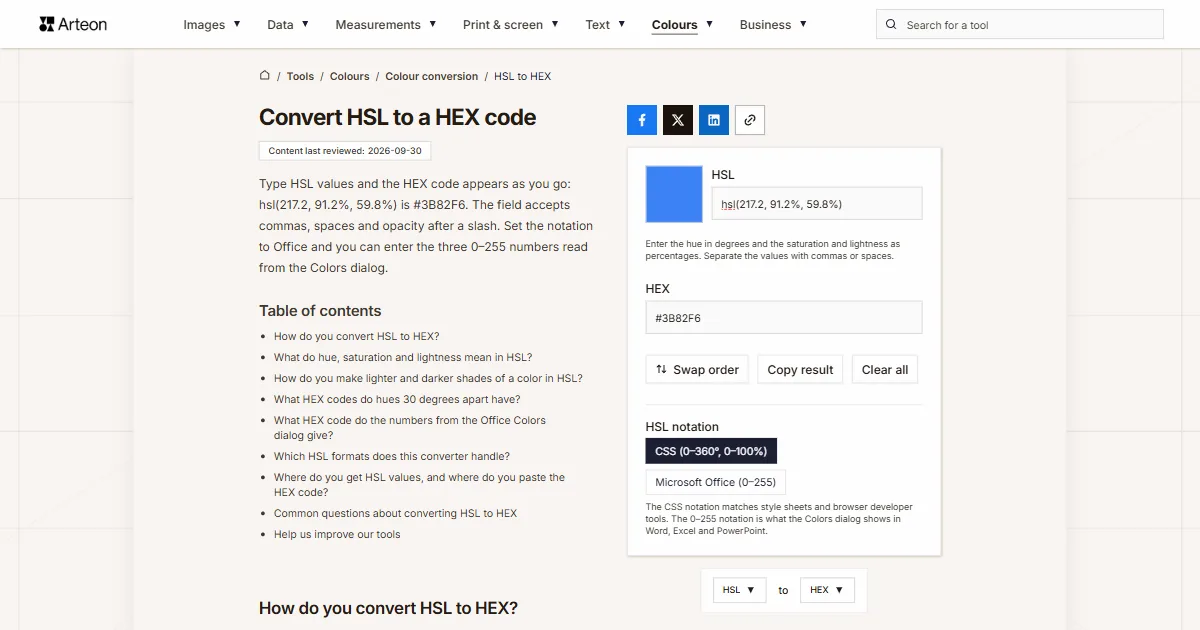Click the 'HSL notation' label
1200x630 pixels.
pyautogui.click(x=682, y=426)
